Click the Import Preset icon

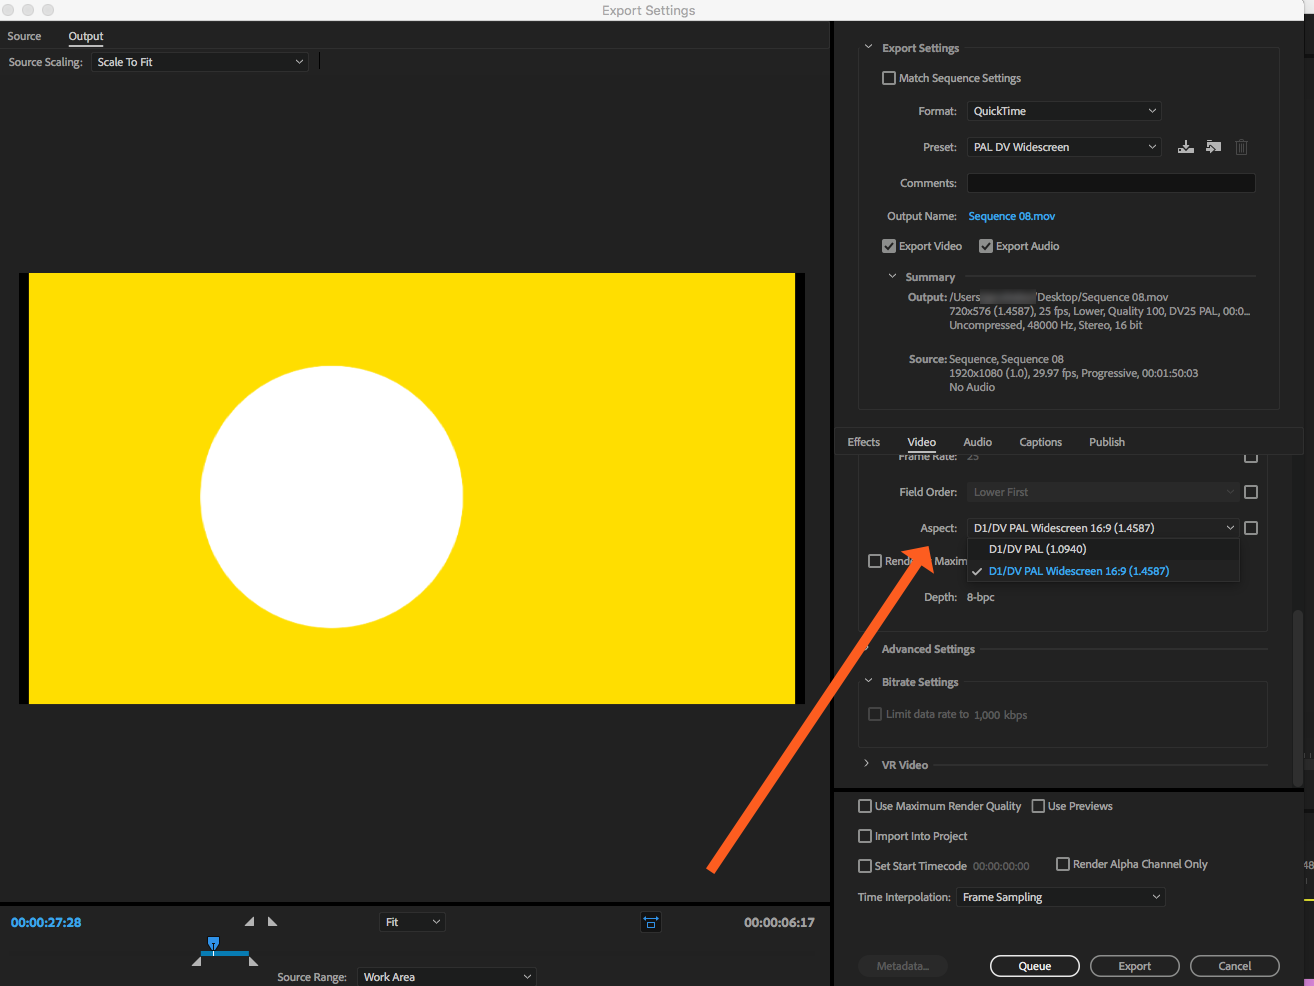click(1213, 147)
